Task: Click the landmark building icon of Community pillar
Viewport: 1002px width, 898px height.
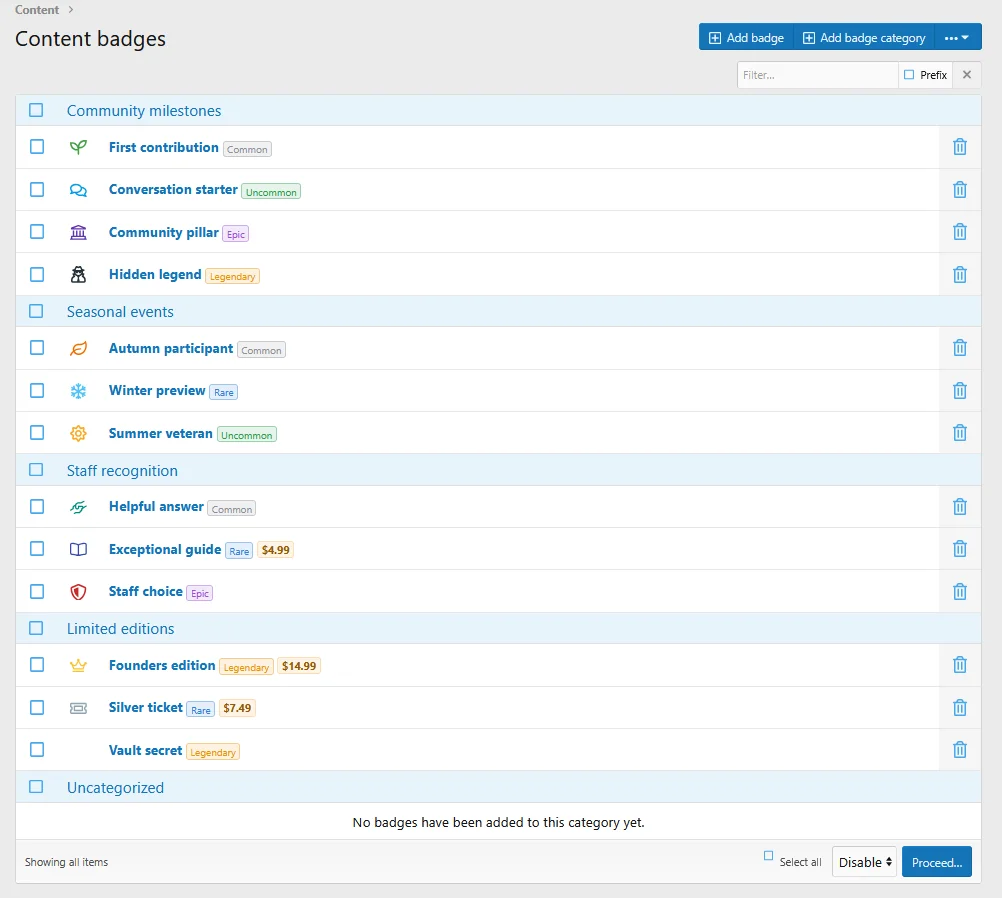Action: point(78,232)
